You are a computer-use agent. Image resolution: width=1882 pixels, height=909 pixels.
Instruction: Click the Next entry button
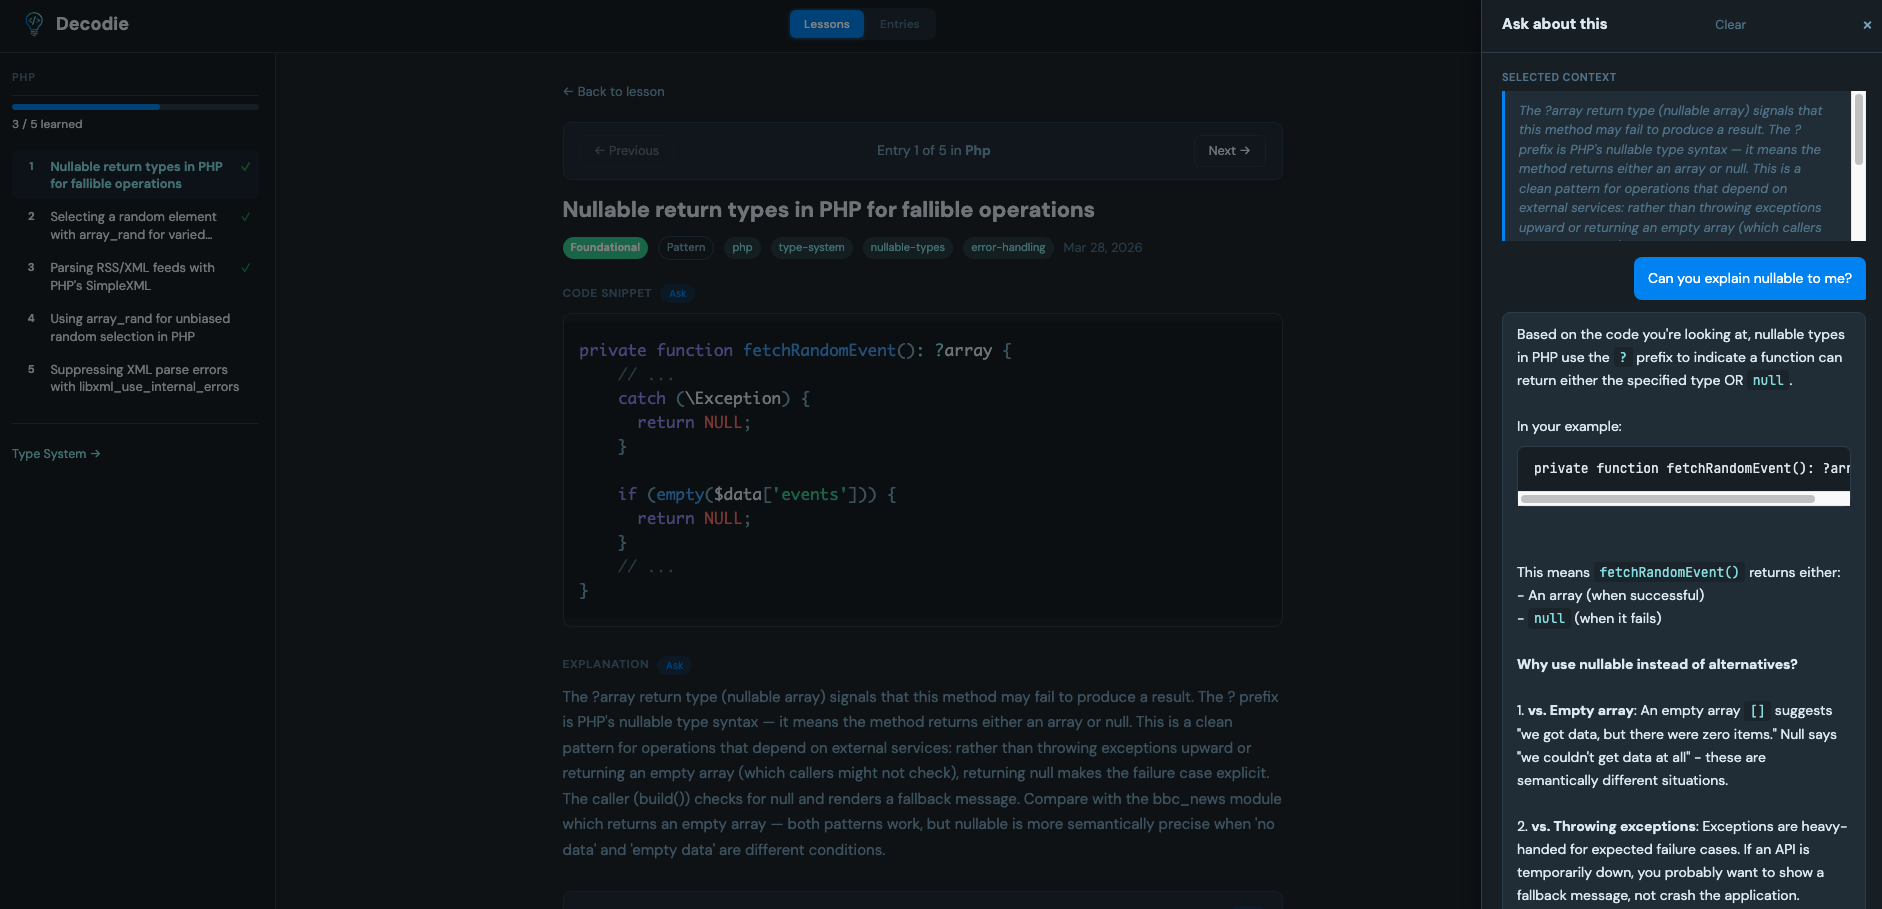1228,151
